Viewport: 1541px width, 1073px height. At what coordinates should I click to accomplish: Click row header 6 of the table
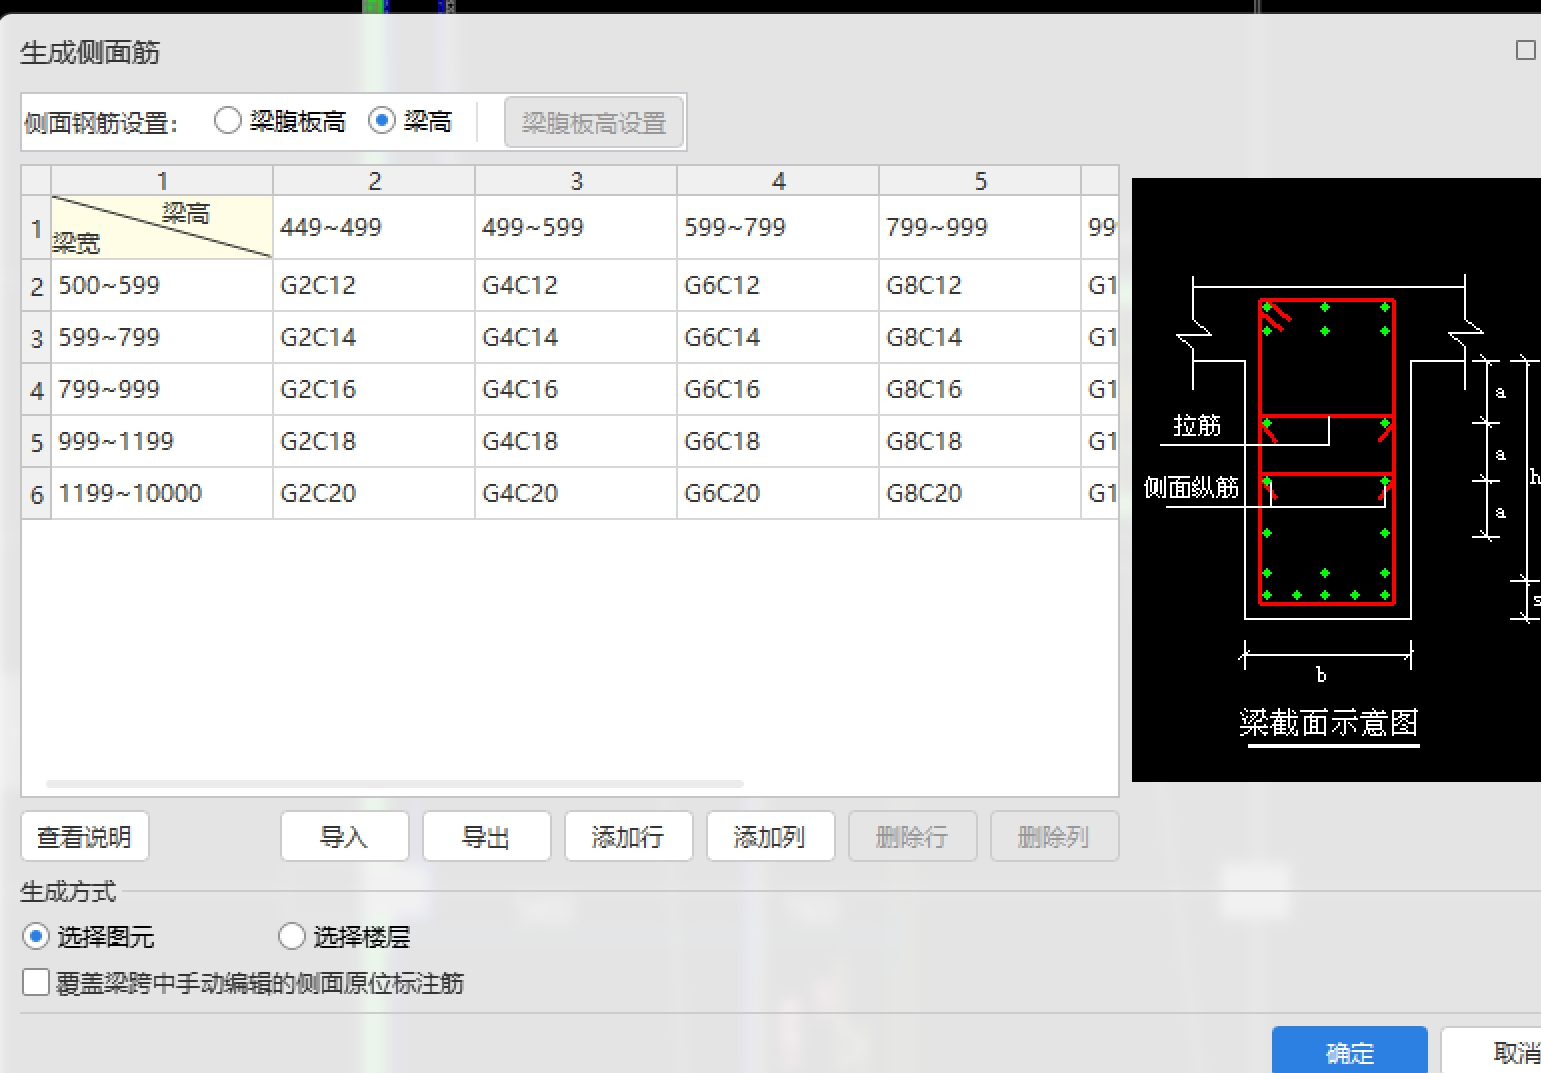point(37,493)
